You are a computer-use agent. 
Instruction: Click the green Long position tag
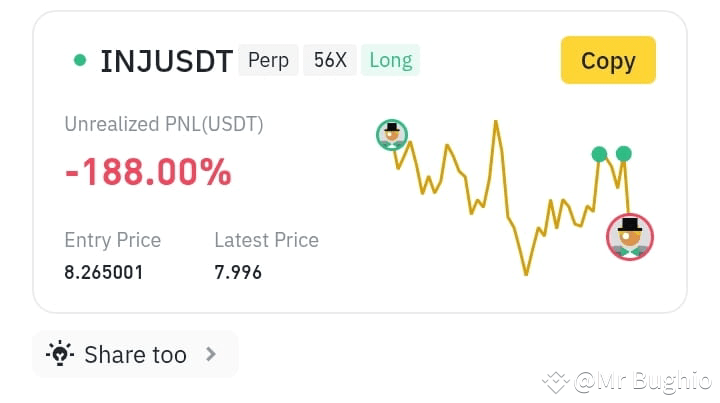tap(390, 60)
